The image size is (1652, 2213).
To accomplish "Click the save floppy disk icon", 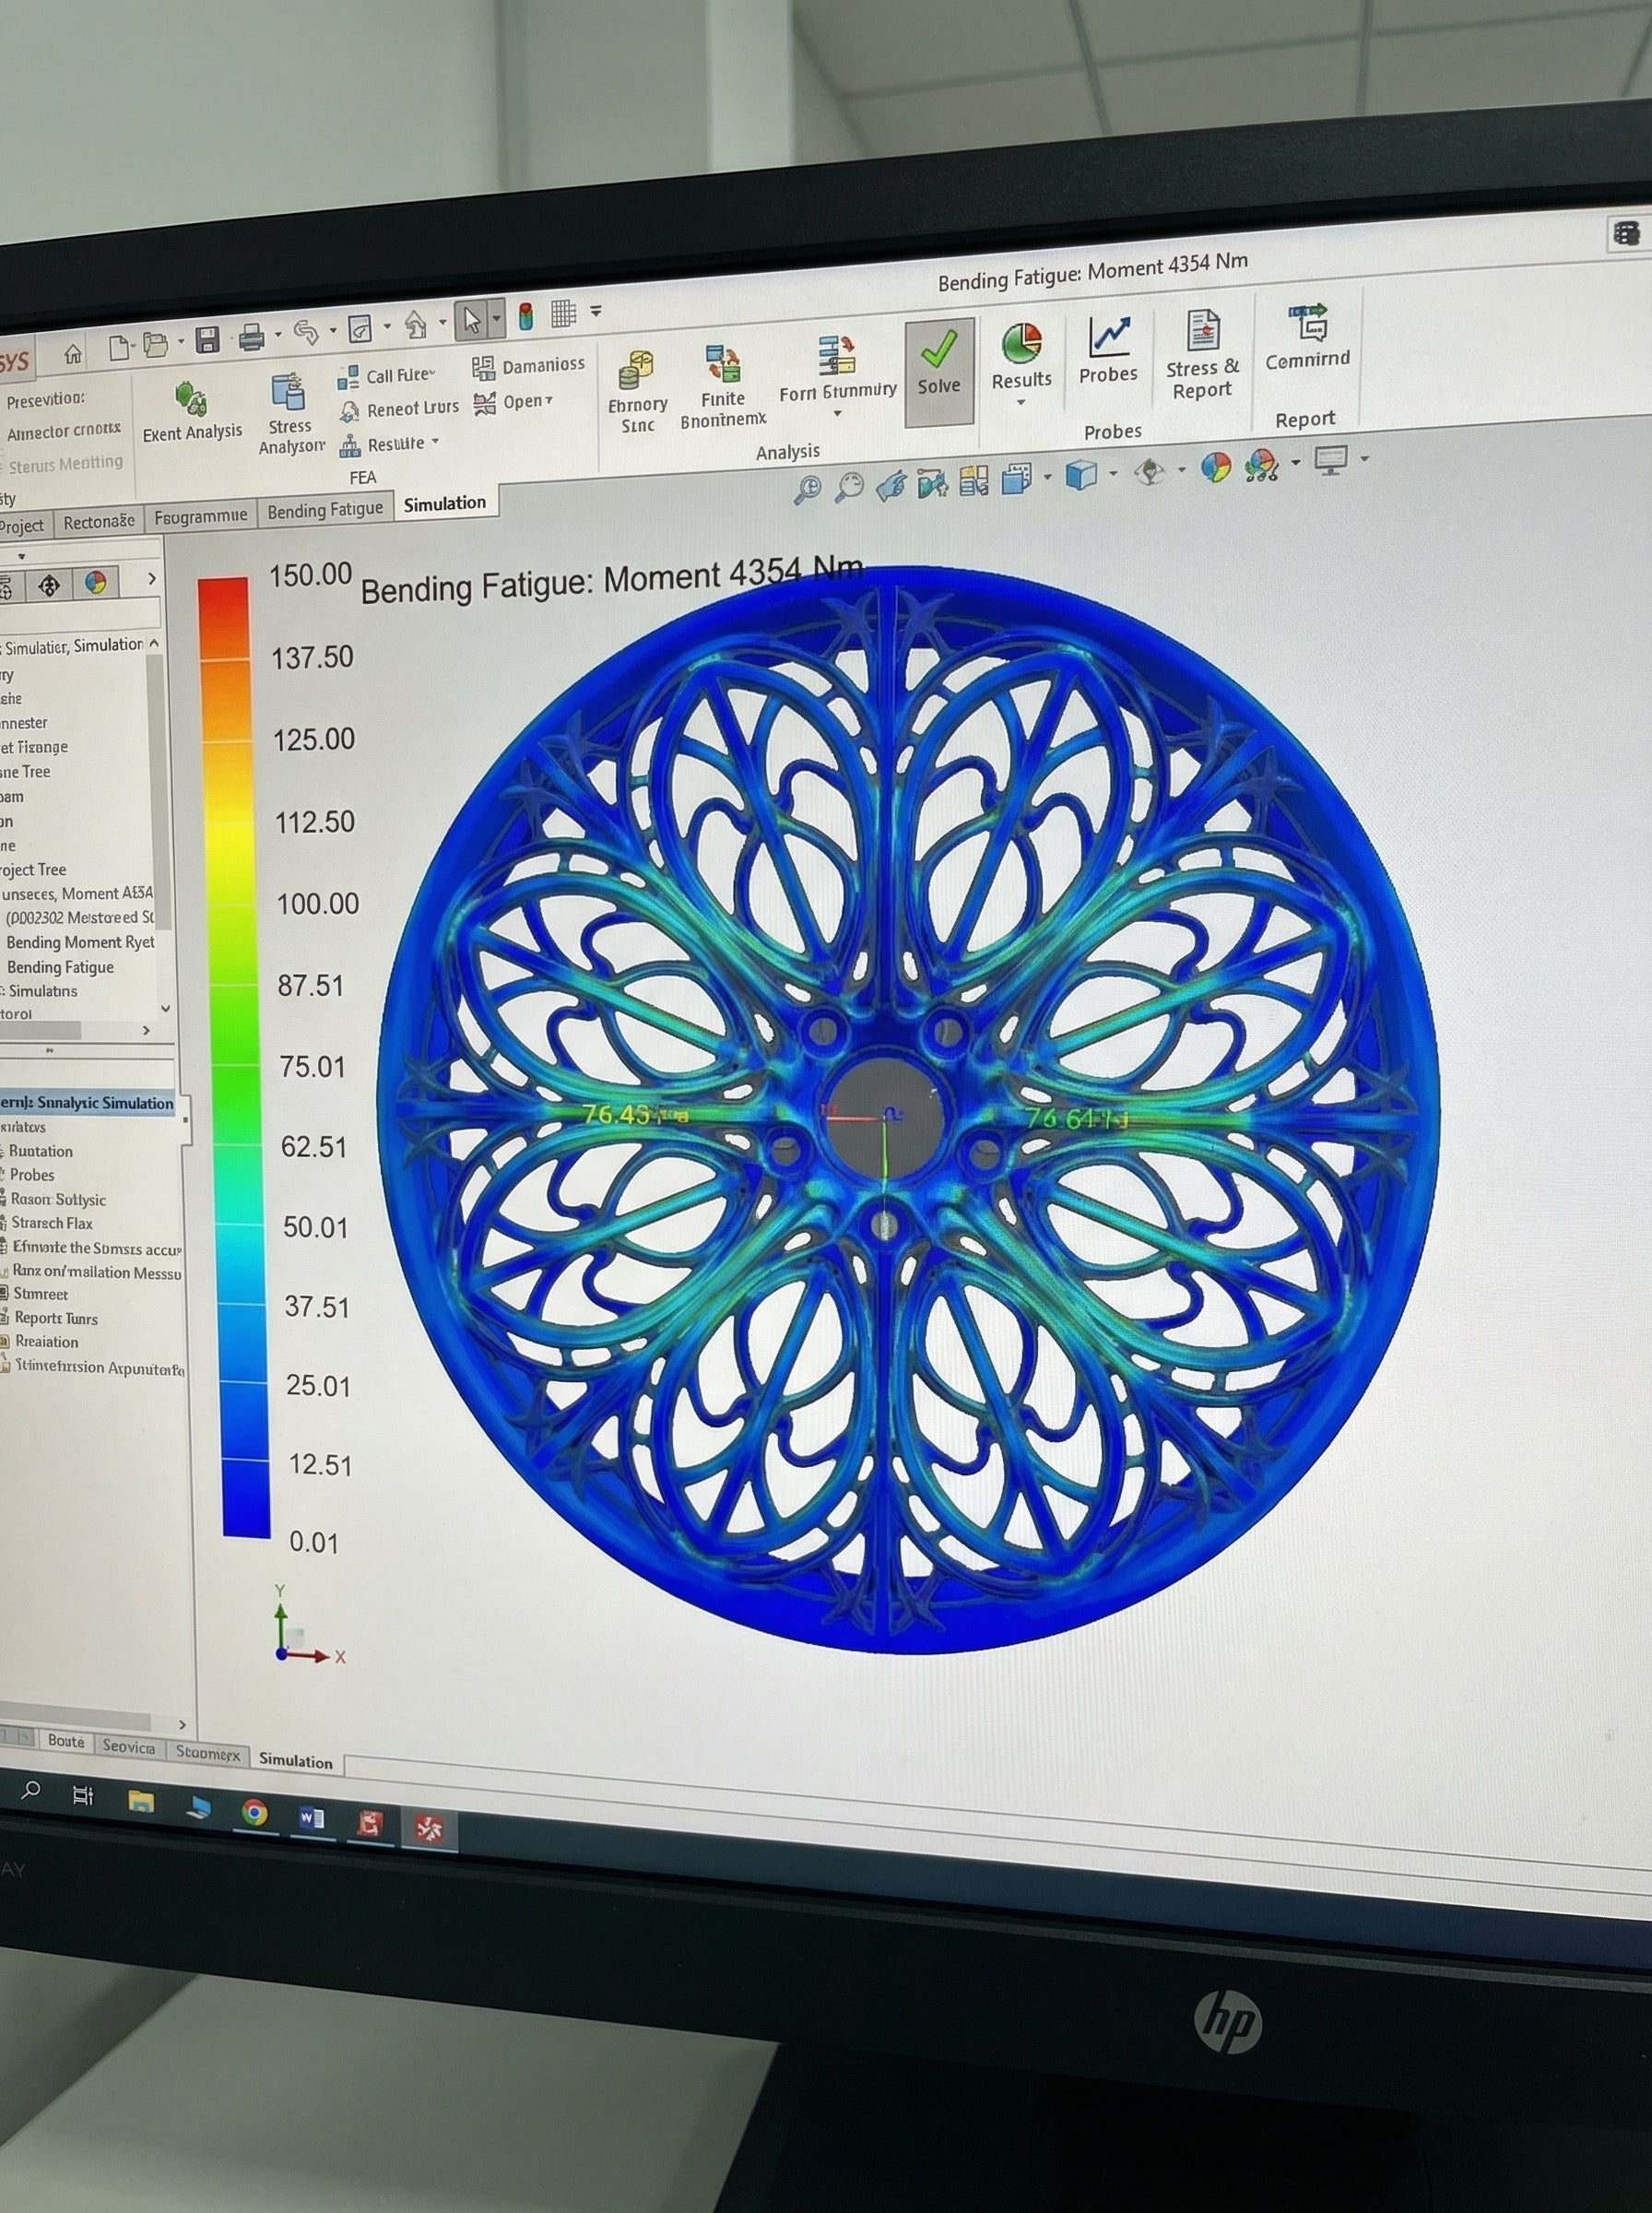I will (x=207, y=340).
